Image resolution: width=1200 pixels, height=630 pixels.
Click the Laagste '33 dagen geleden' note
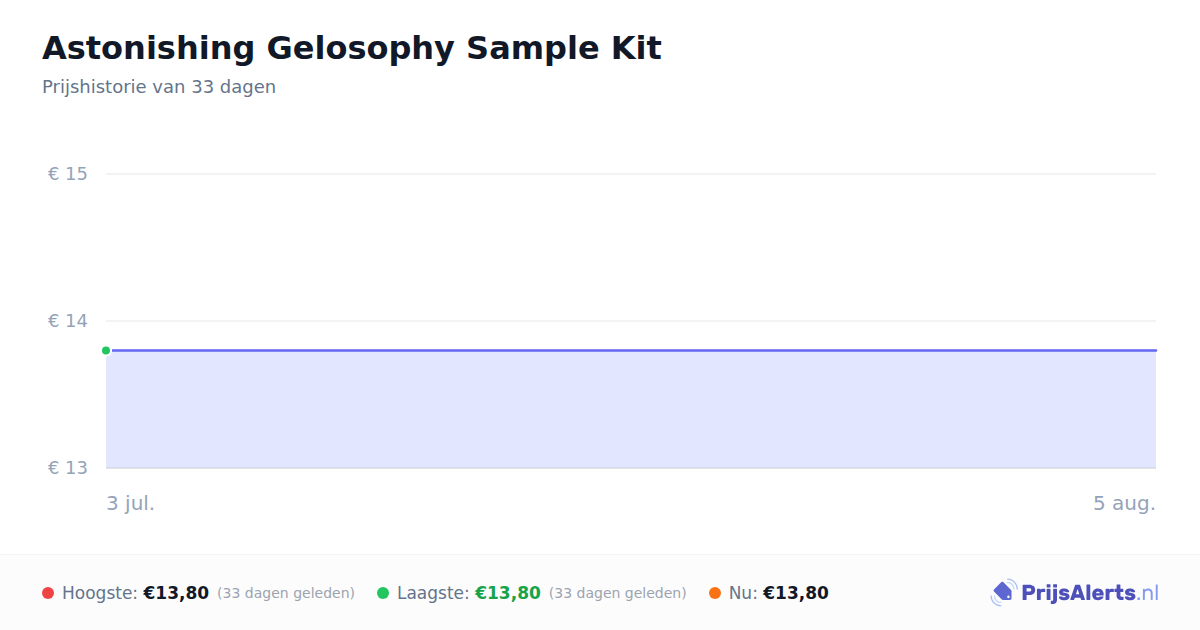618,593
